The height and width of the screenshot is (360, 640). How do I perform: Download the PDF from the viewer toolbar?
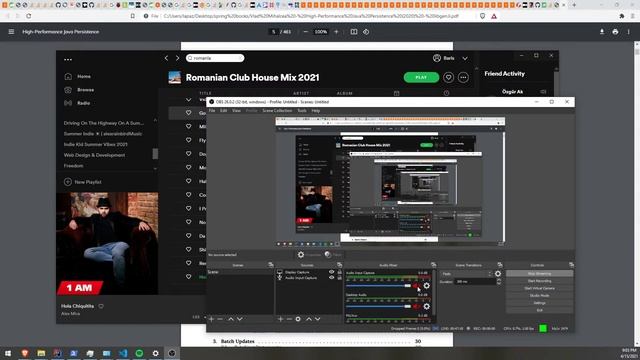pyautogui.click(x=602, y=31)
